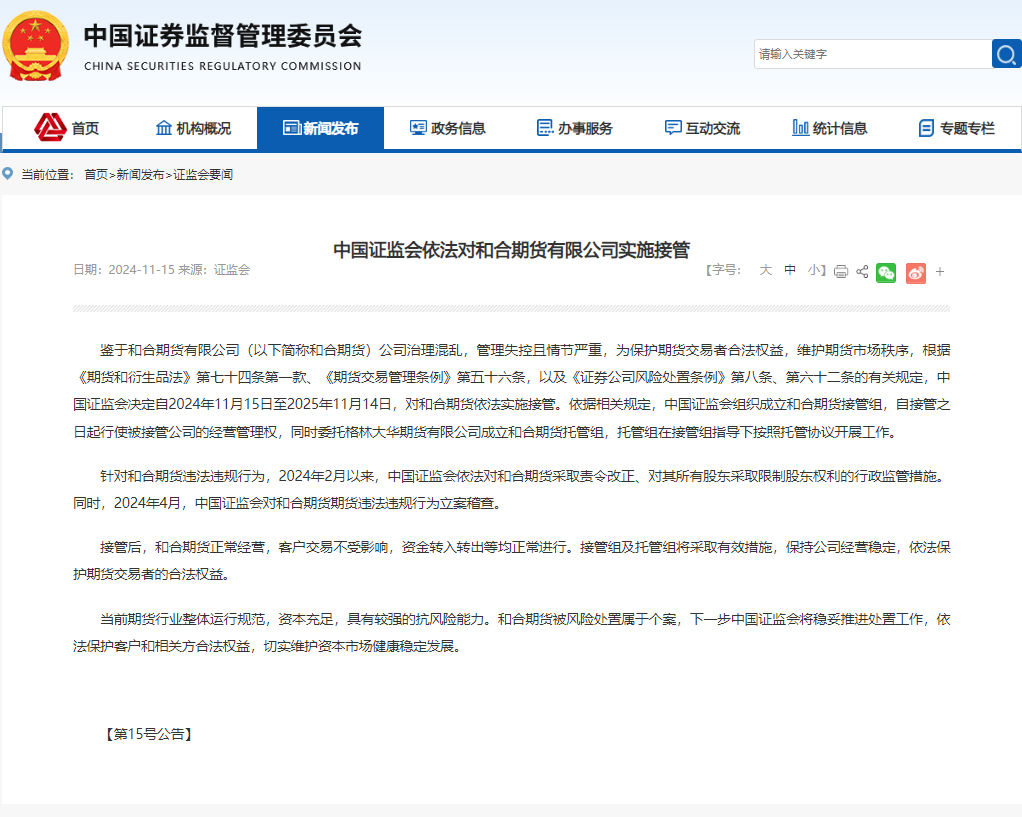The width and height of the screenshot is (1022, 817).
Task: Open the 统计信息 tab
Action: point(829,128)
